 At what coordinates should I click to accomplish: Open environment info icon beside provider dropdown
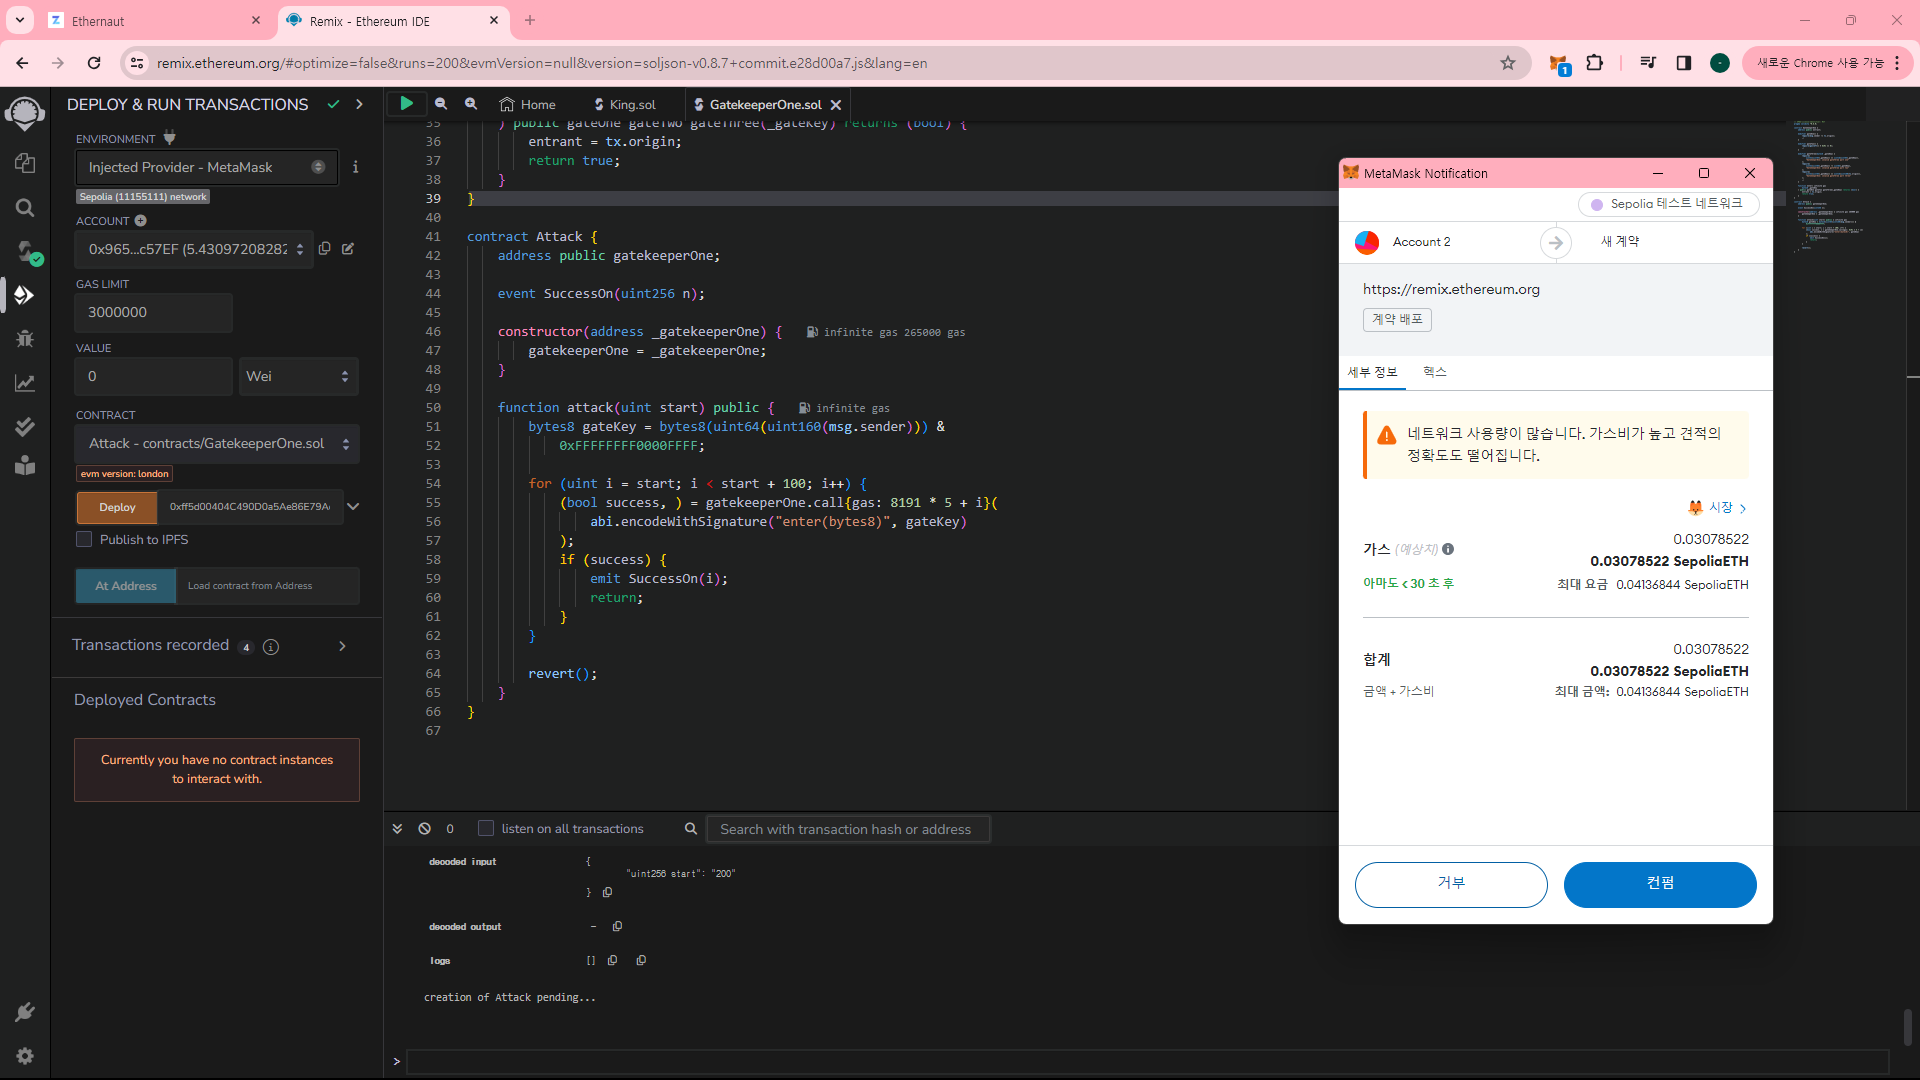(x=355, y=167)
